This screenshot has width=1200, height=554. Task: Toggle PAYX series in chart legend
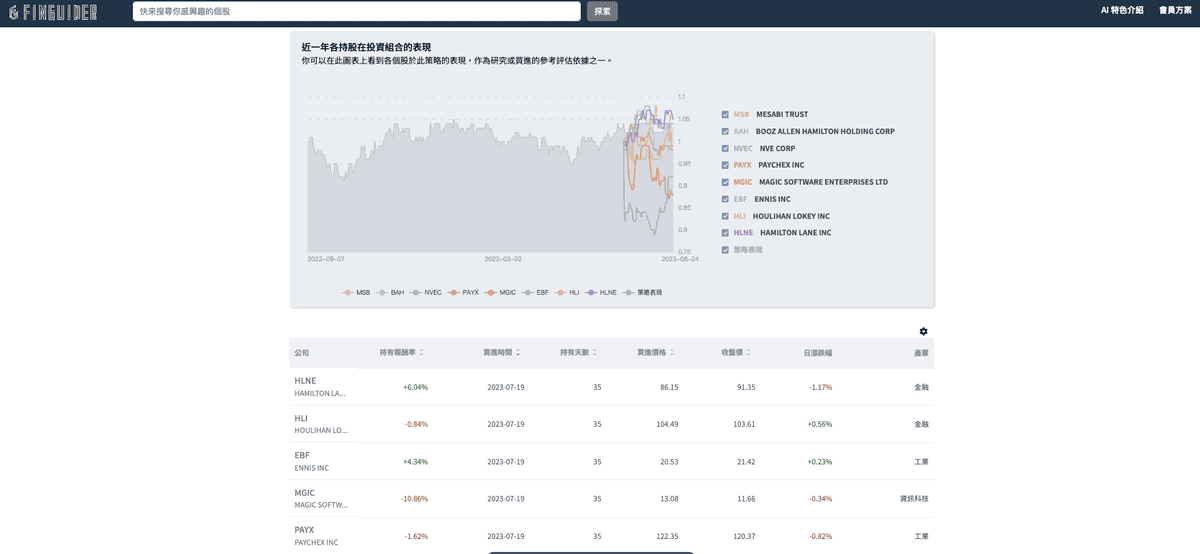click(464, 292)
